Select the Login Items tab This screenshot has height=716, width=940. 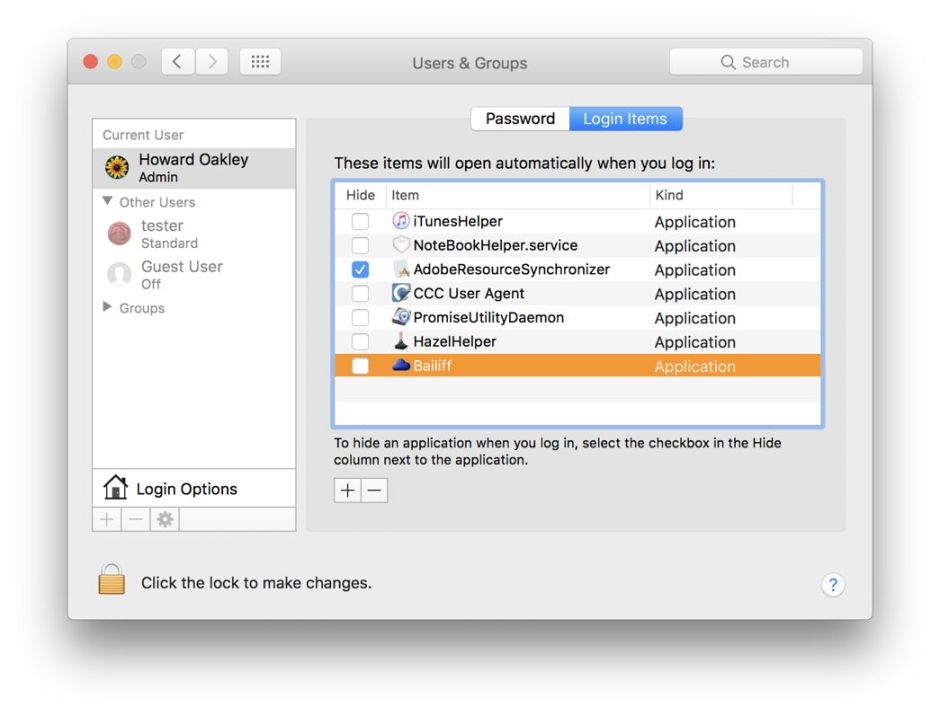tap(625, 119)
